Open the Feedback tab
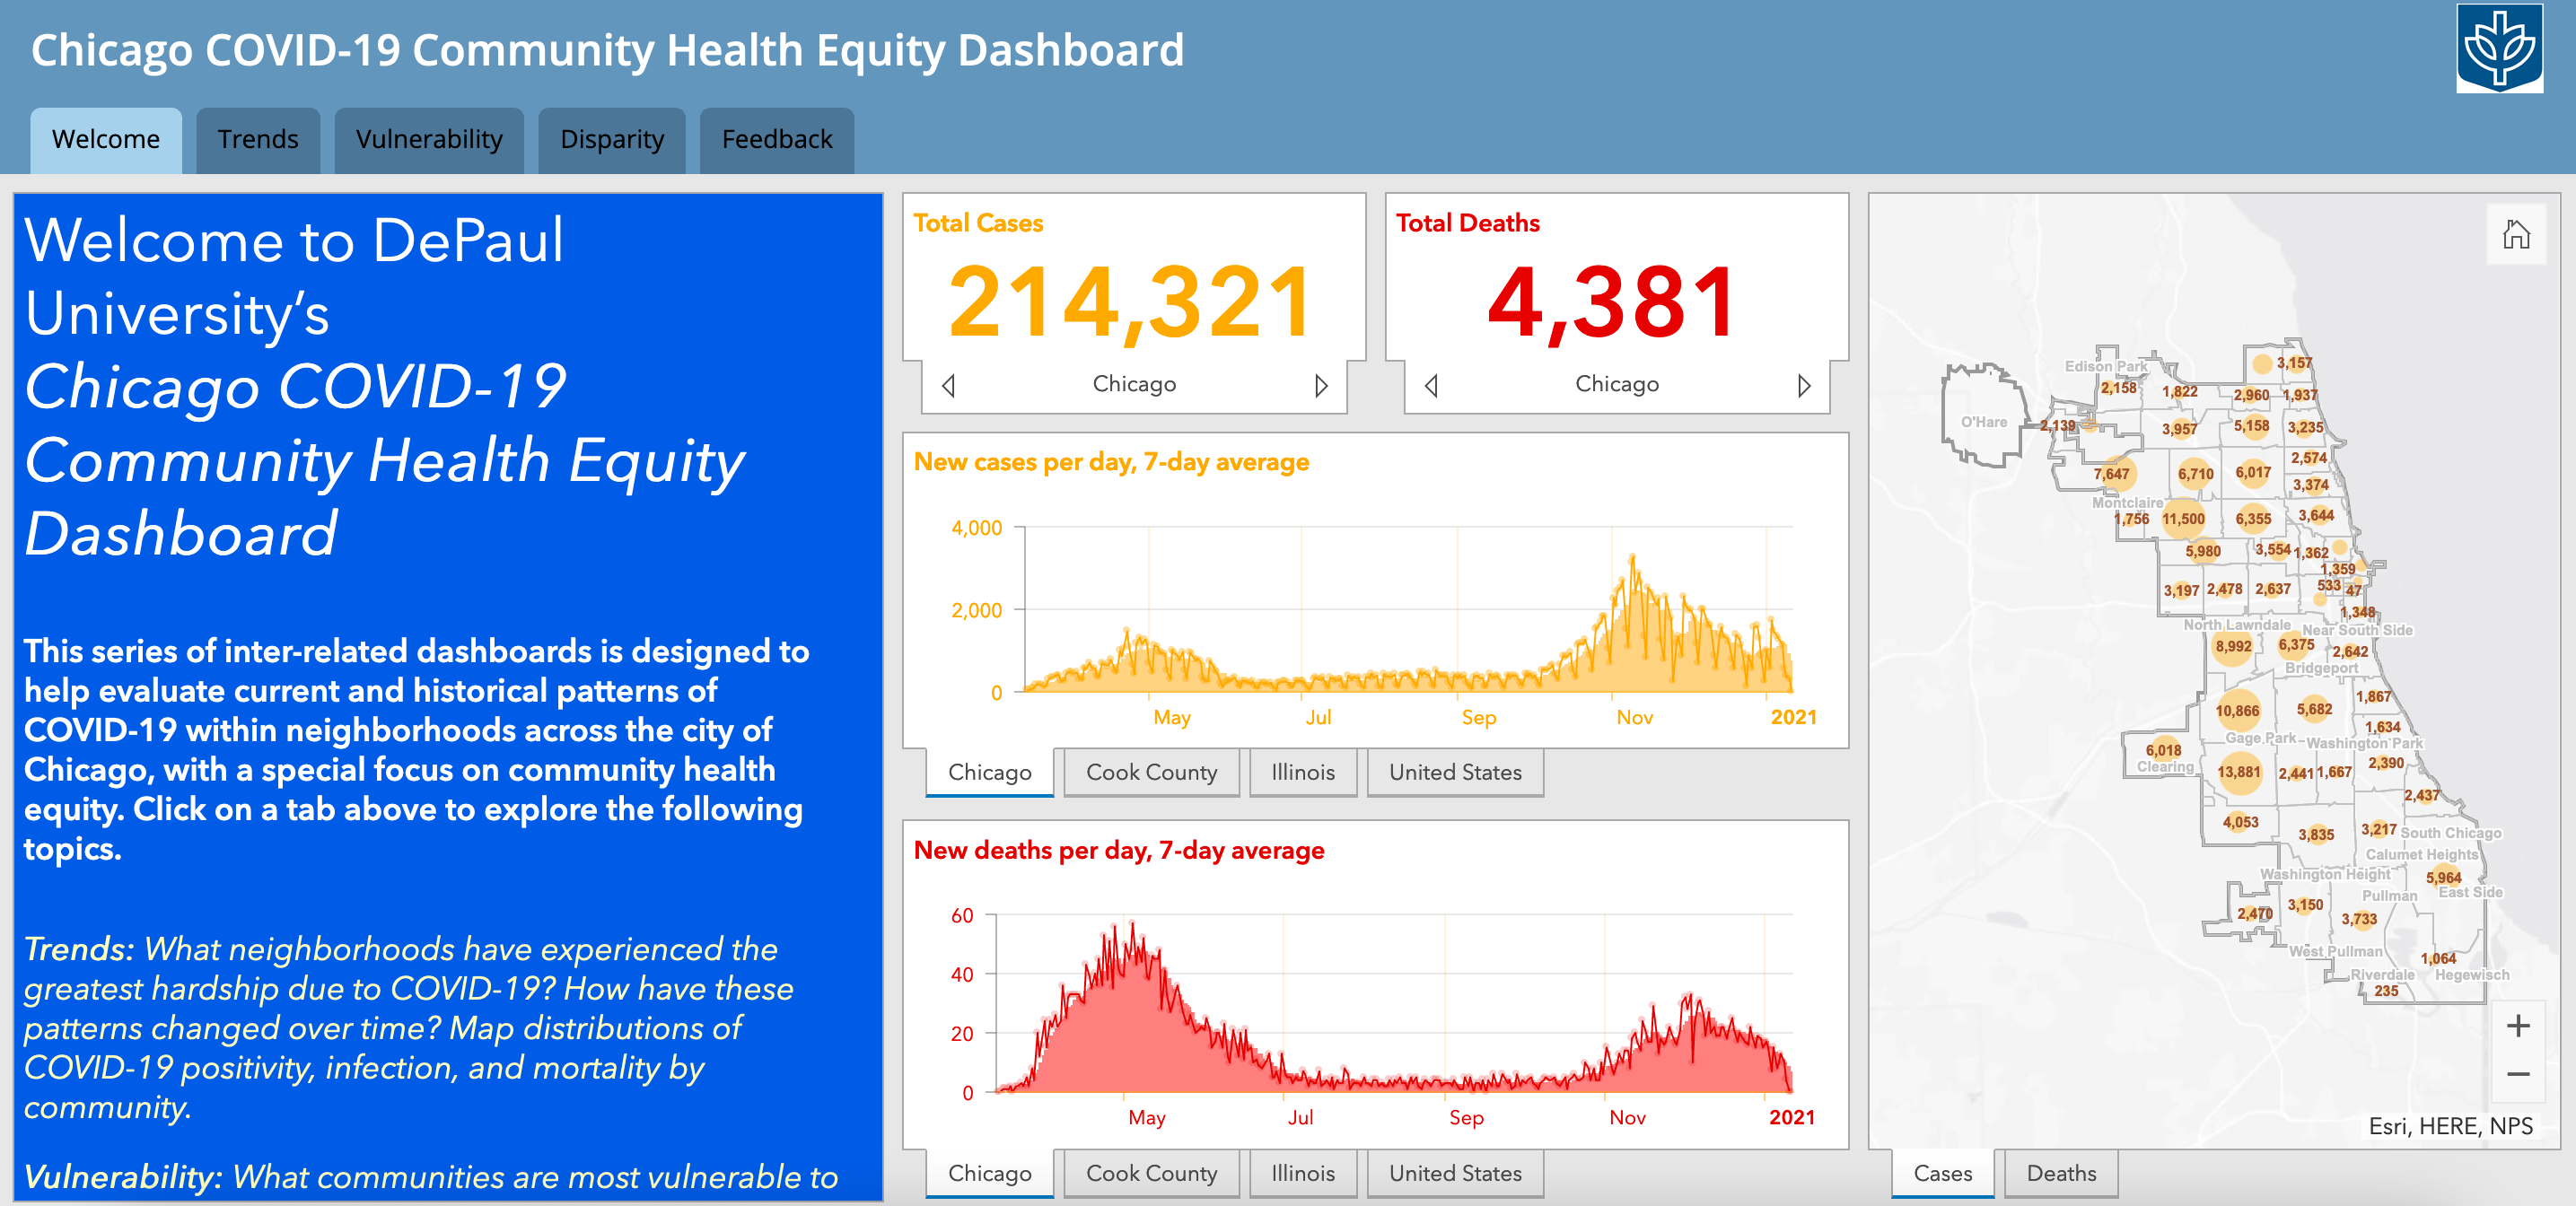The image size is (2576, 1206). (776, 139)
